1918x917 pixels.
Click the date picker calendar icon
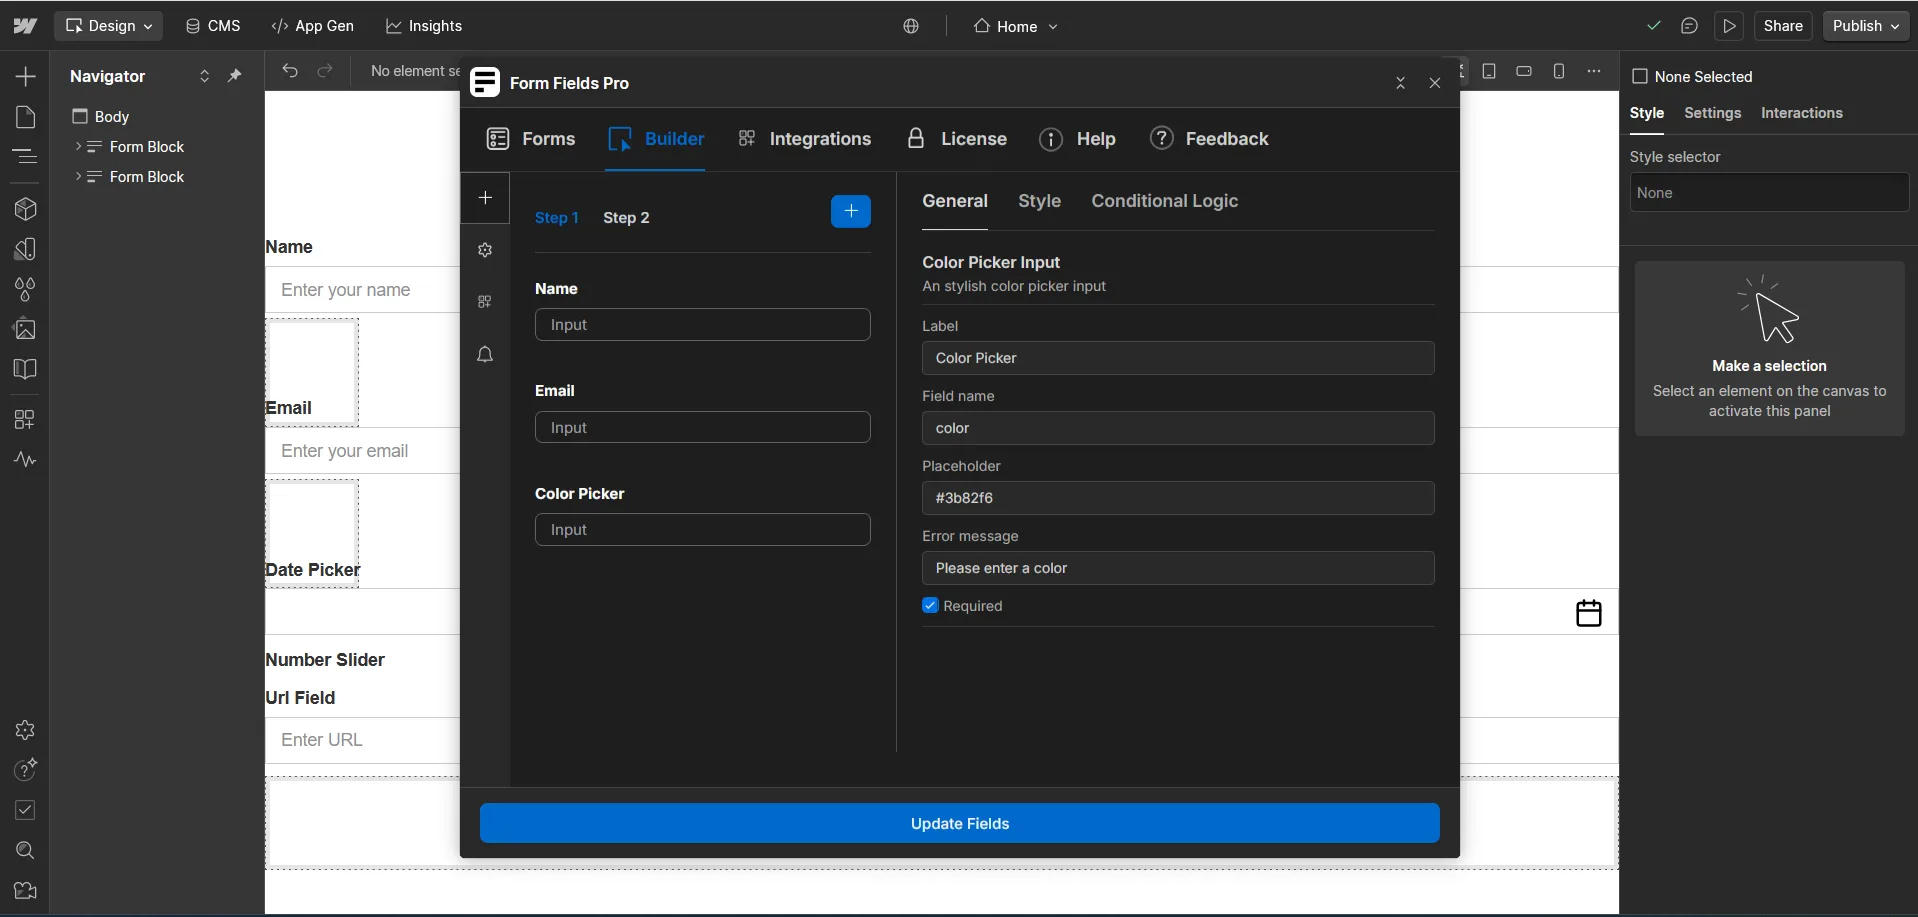click(x=1589, y=613)
